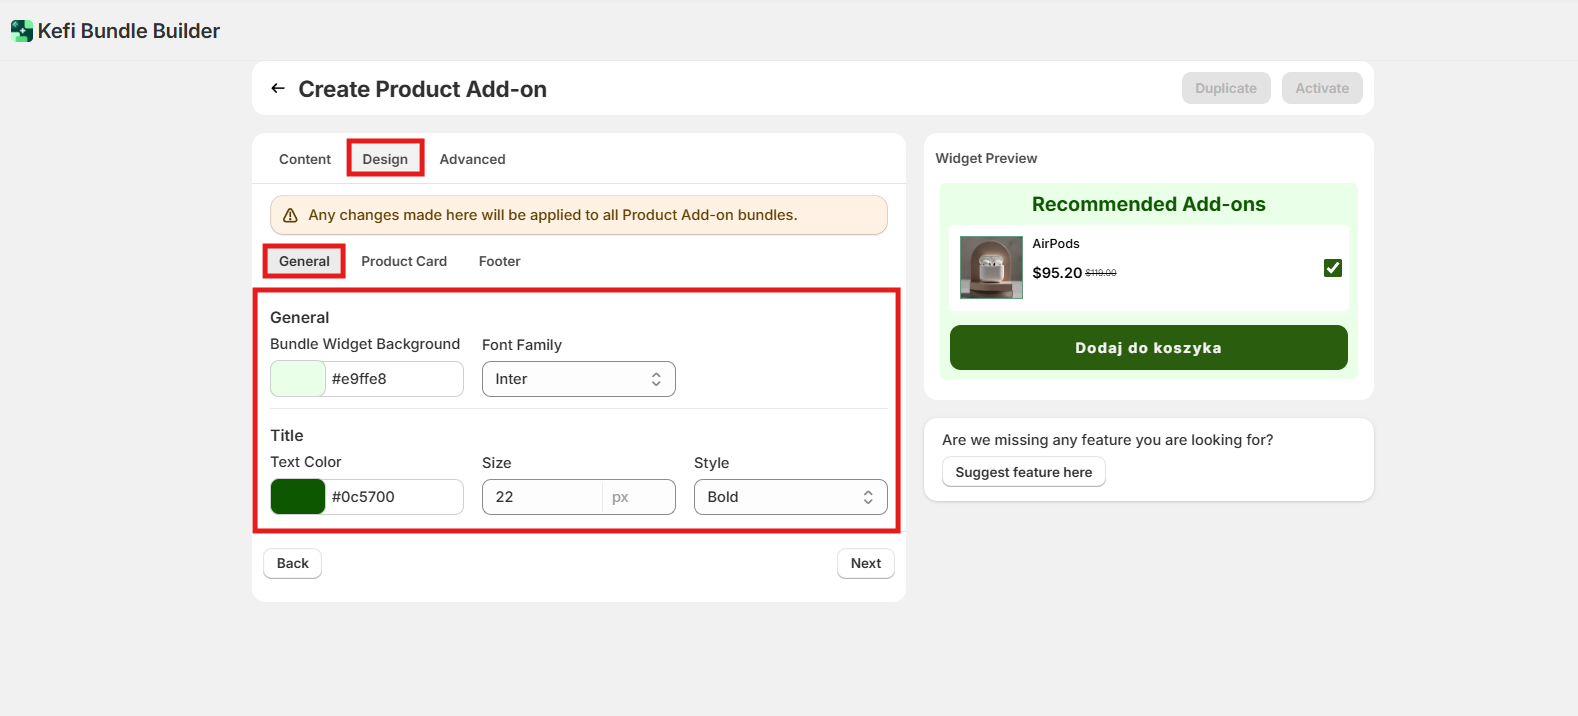Switch to the Content tab
Image resolution: width=1578 pixels, height=716 pixels.
304,159
